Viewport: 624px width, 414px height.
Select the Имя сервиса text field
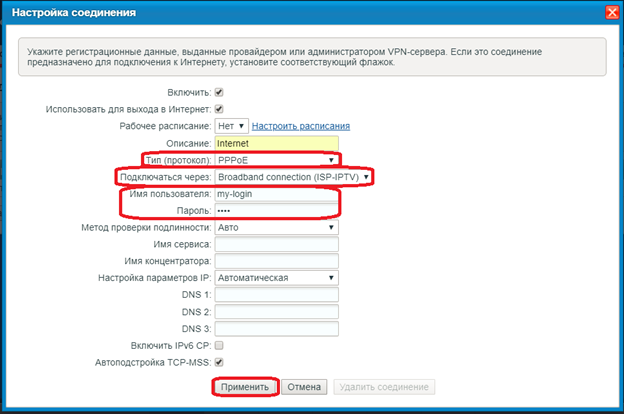point(277,244)
